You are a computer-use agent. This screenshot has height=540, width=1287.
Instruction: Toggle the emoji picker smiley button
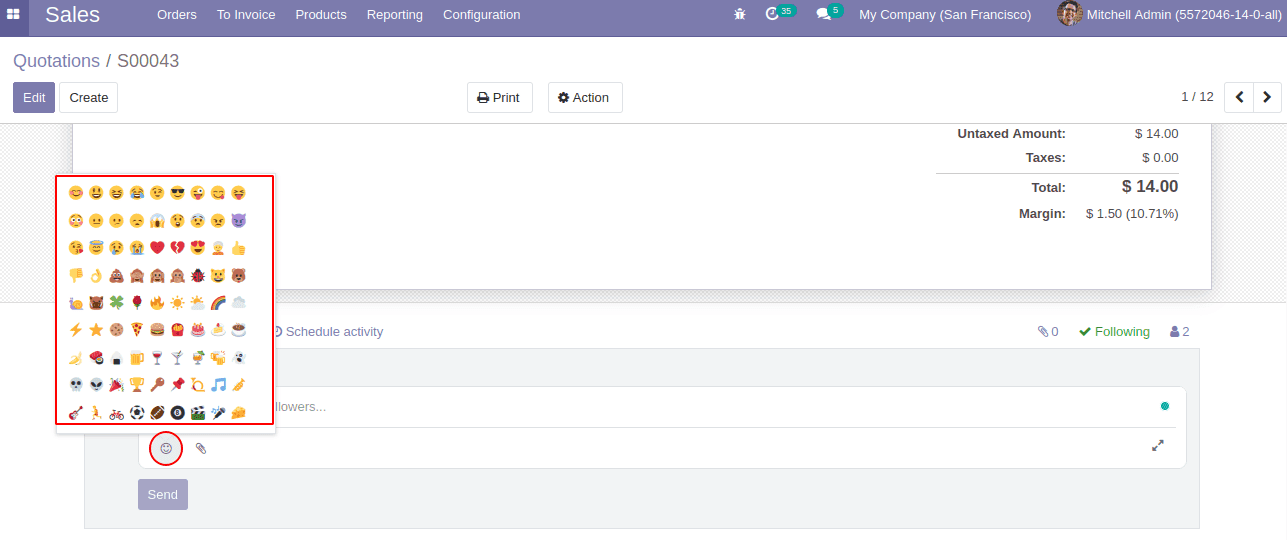click(x=166, y=448)
